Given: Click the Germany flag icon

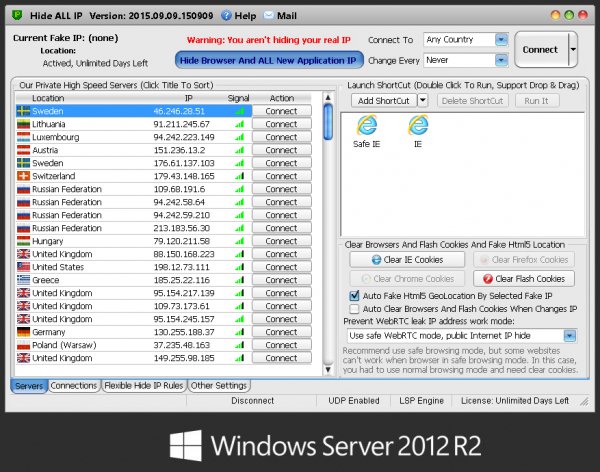Looking at the screenshot, I should (x=23, y=332).
